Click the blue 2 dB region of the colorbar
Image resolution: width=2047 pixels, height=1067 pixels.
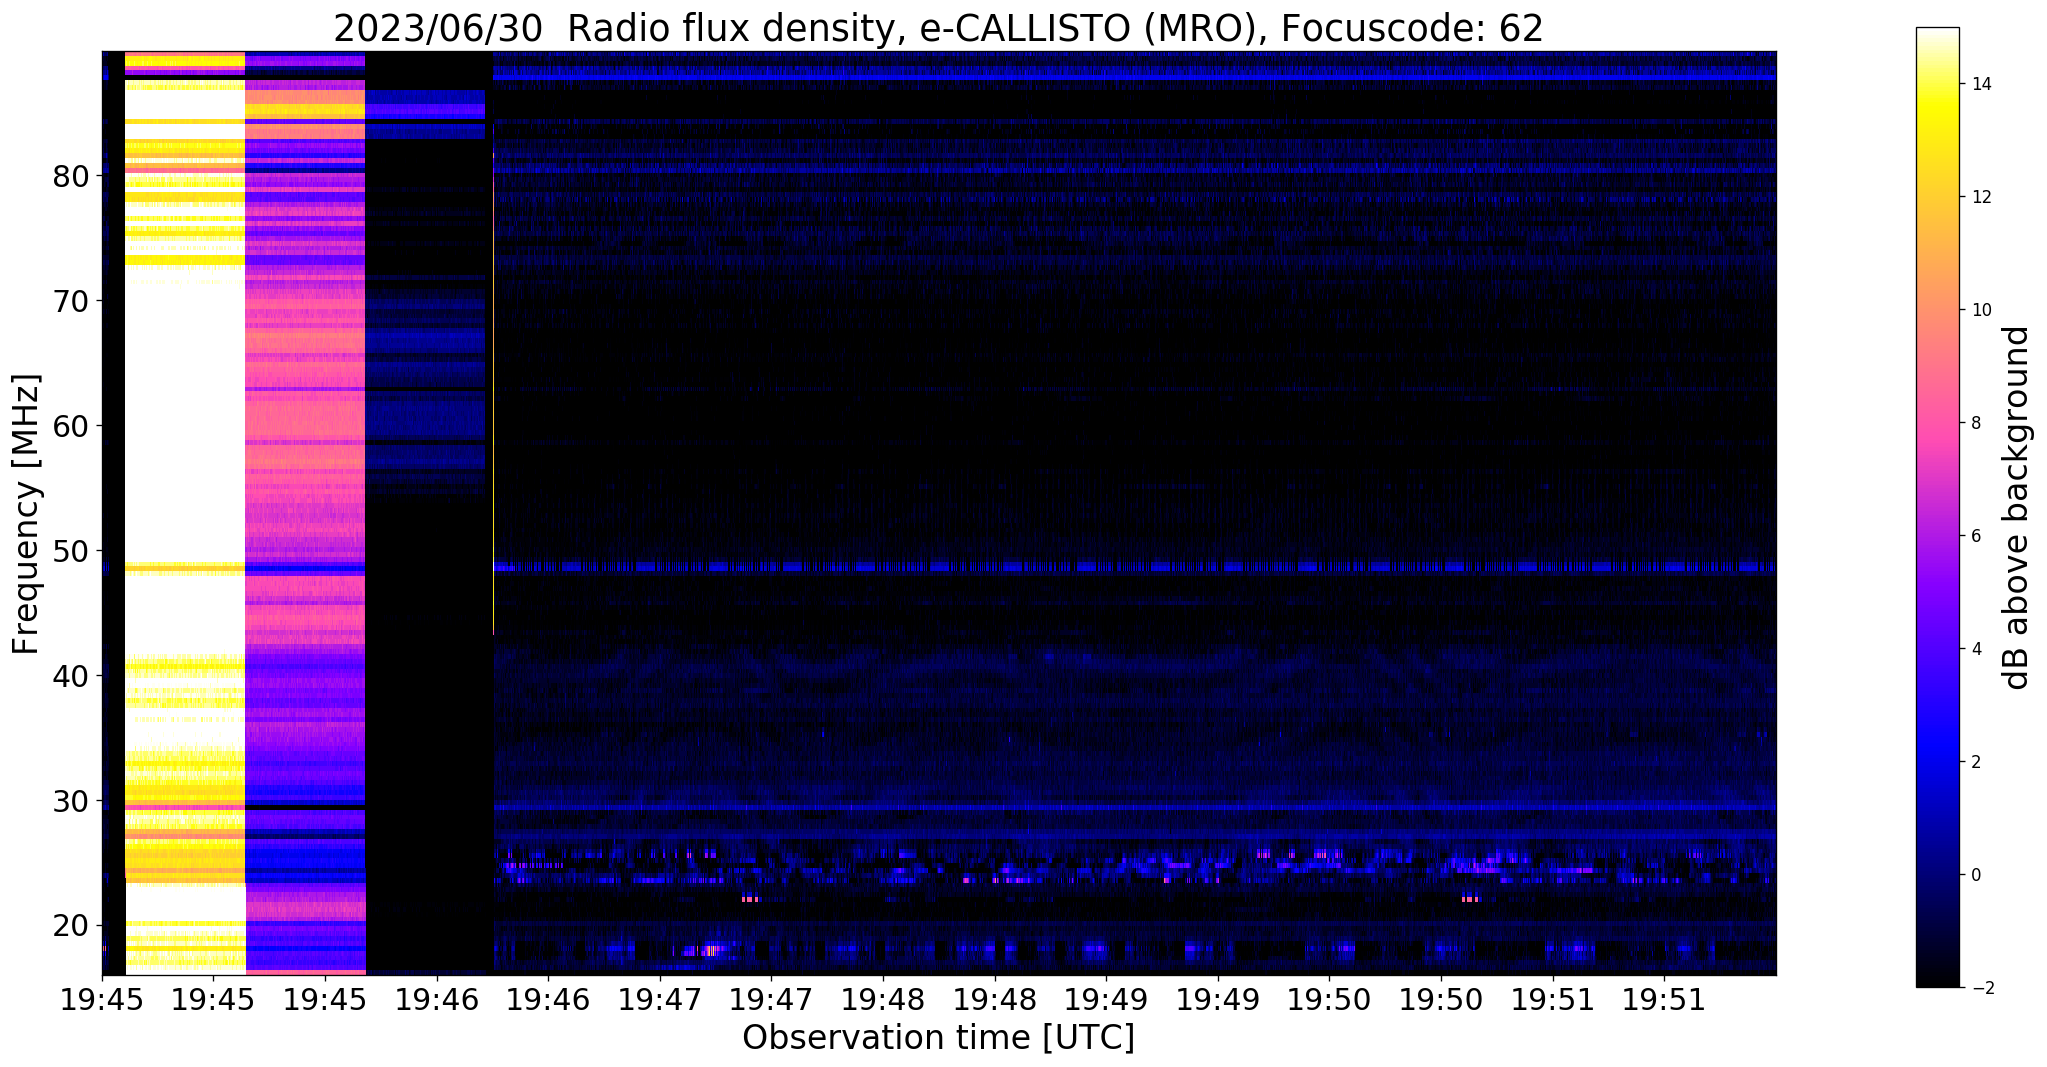tap(1937, 762)
